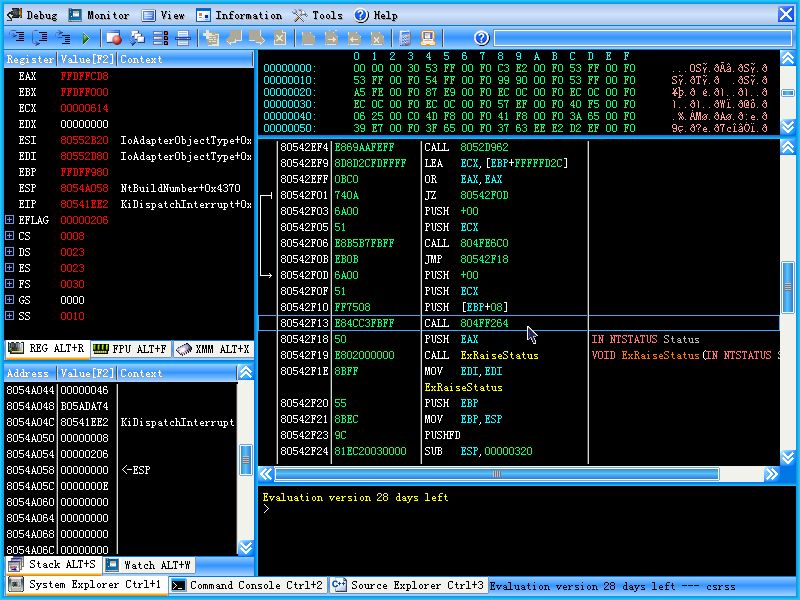Open the Debug menu

pyautogui.click(x=32, y=15)
